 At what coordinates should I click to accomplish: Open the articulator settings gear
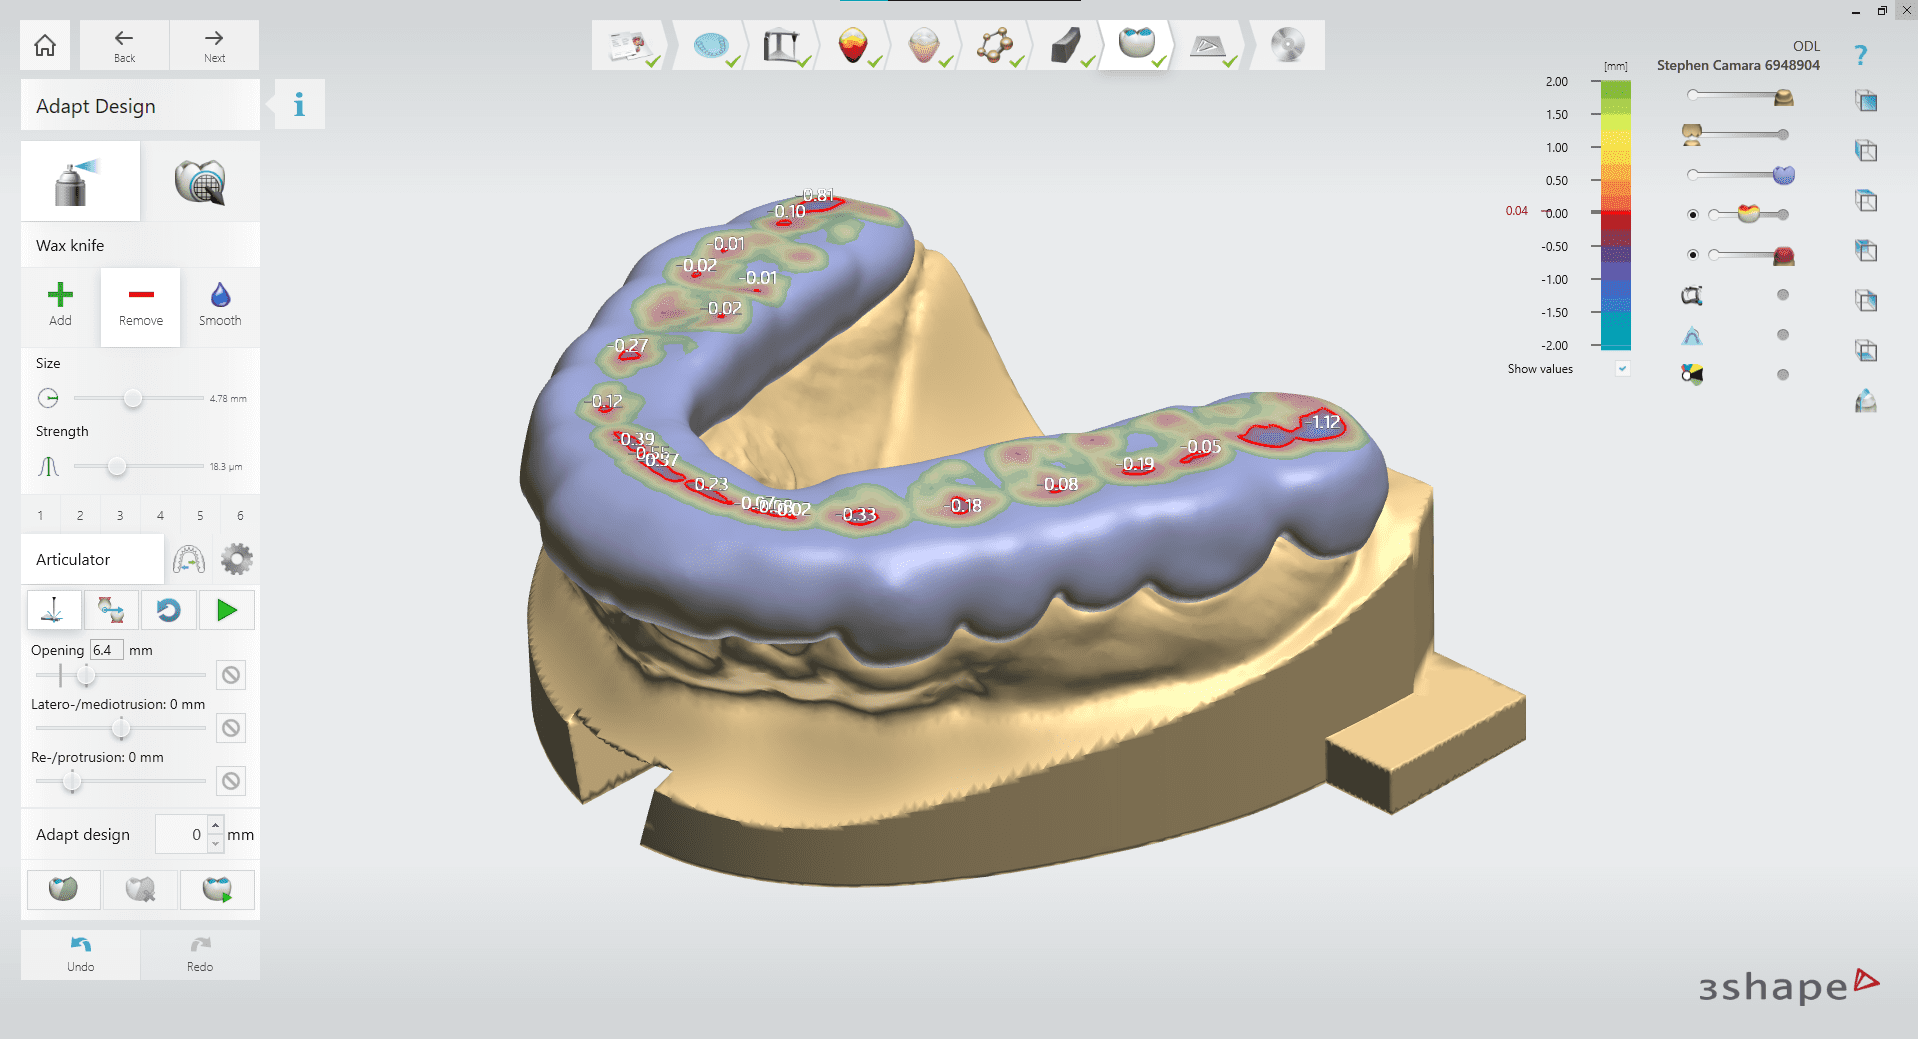click(x=236, y=559)
